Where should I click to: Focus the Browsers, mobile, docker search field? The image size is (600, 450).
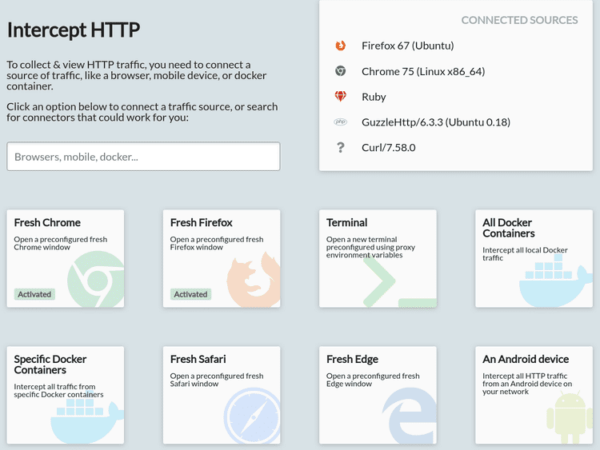143,157
